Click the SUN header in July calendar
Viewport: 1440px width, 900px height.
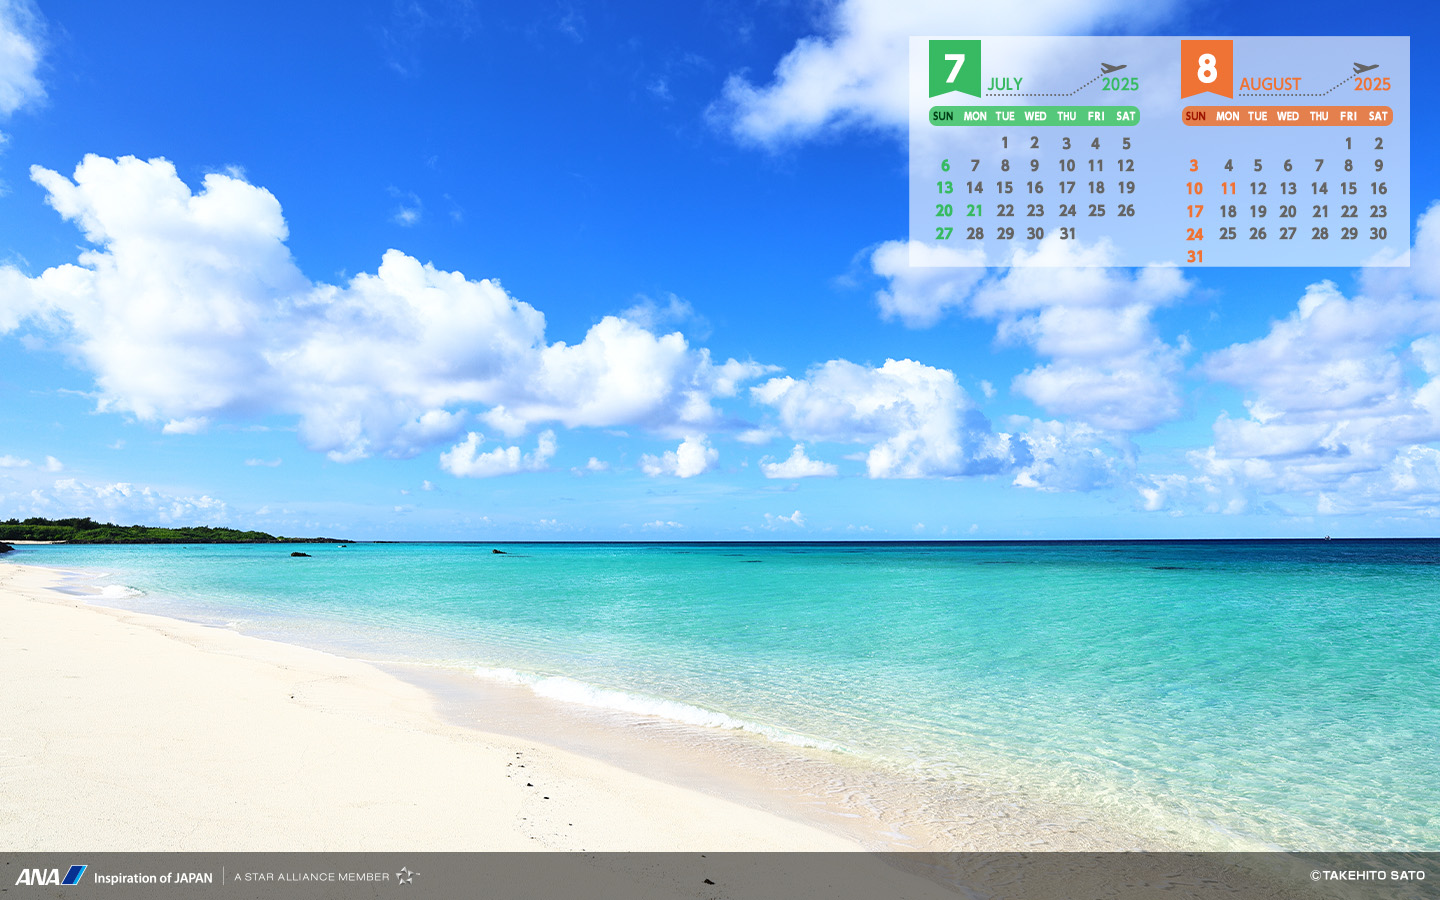[943, 116]
